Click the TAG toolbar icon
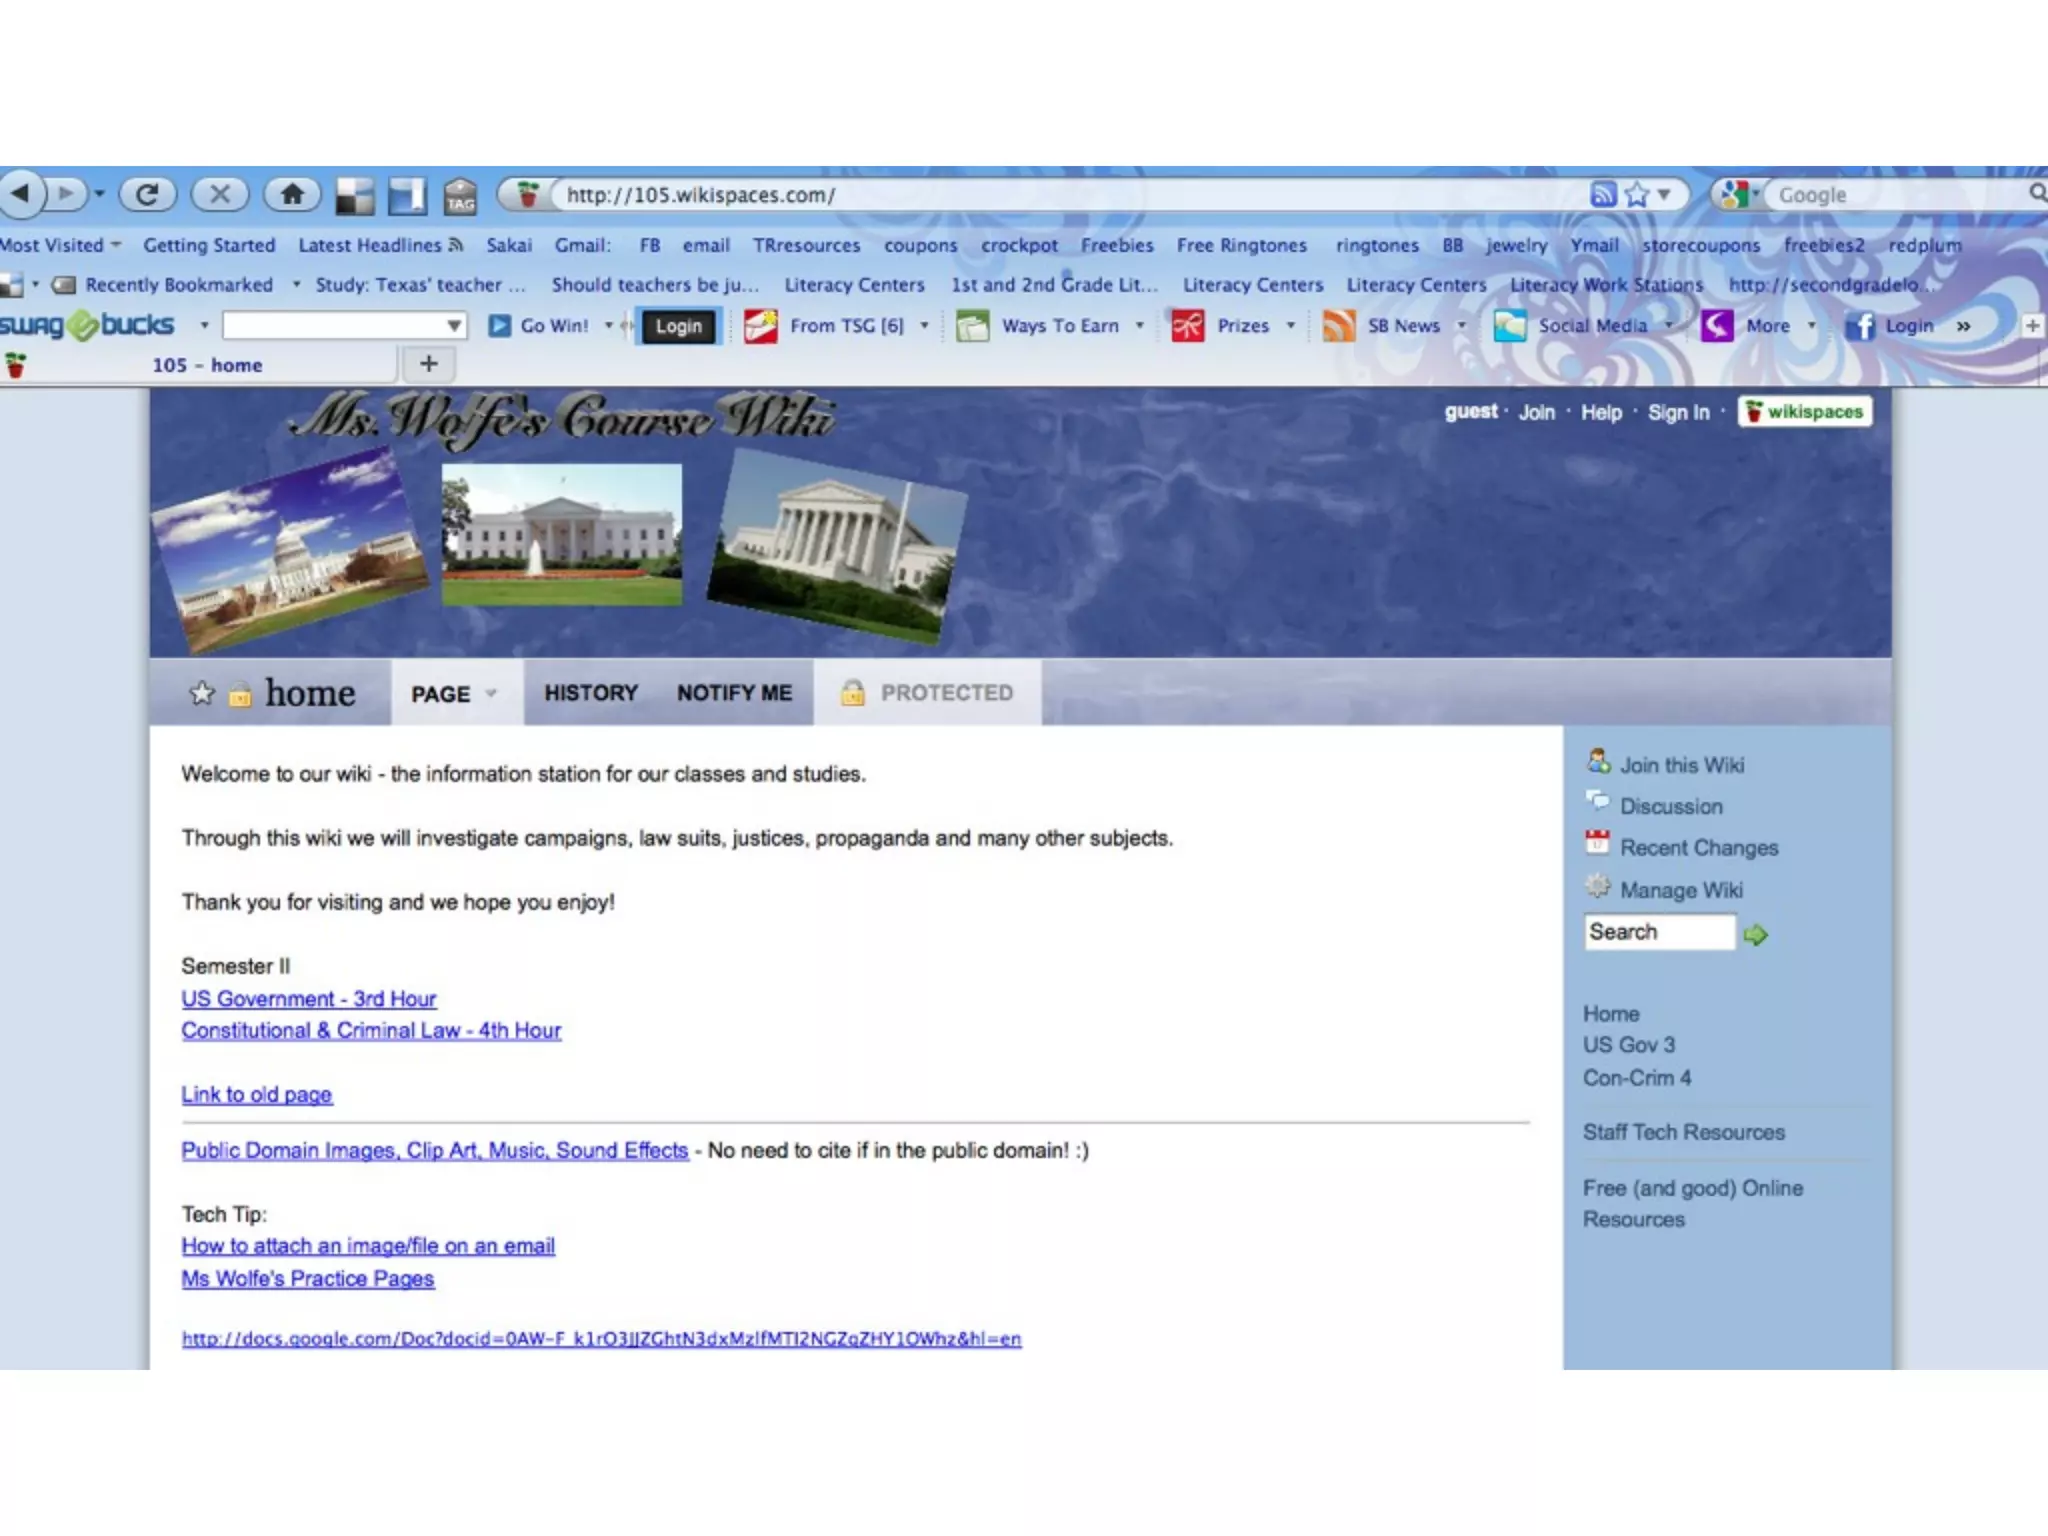Screen dimensions: 2048x1536 460,196
